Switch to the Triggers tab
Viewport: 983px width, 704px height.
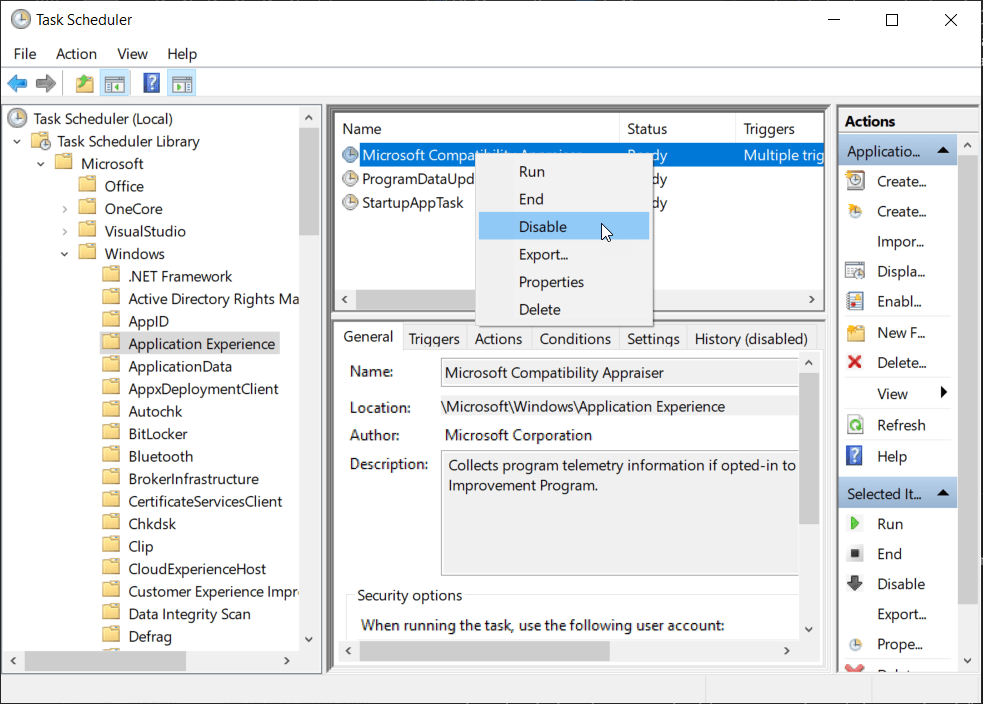(x=434, y=338)
